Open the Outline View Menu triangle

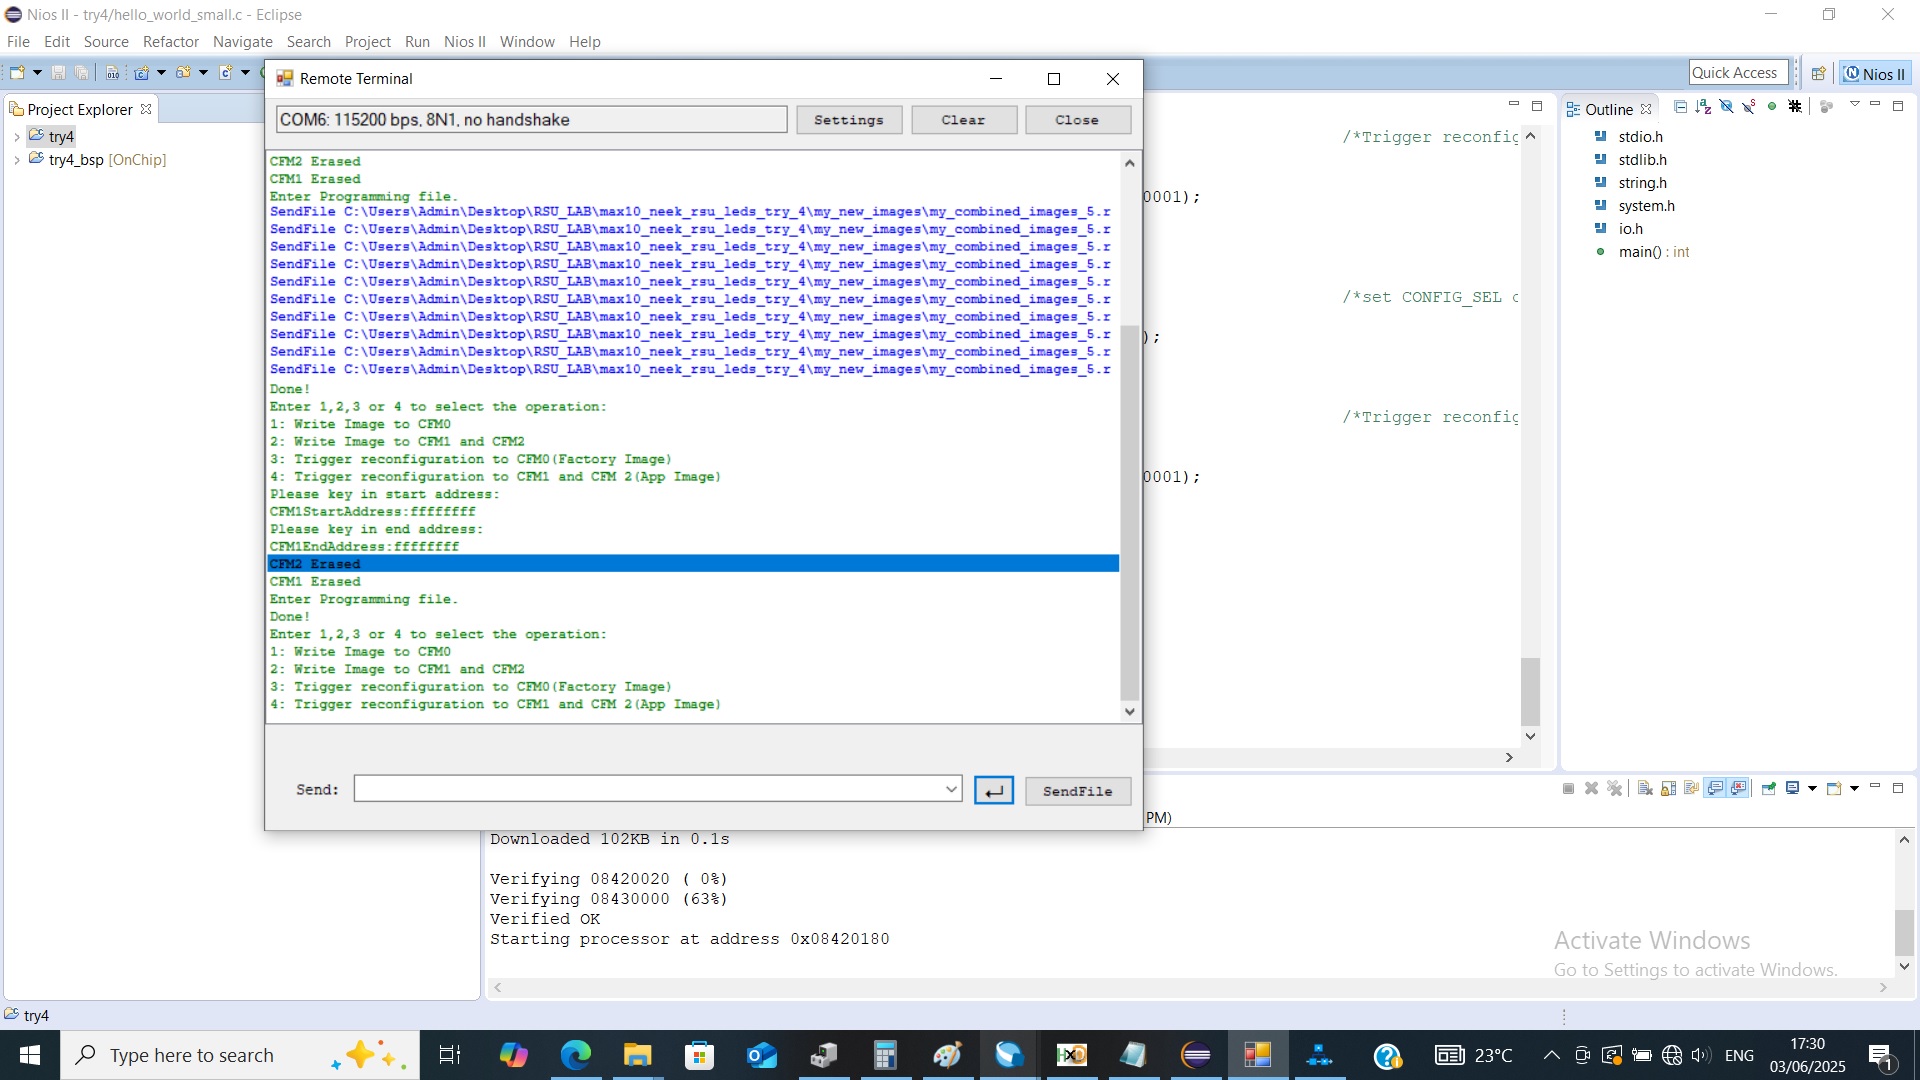point(1854,105)
